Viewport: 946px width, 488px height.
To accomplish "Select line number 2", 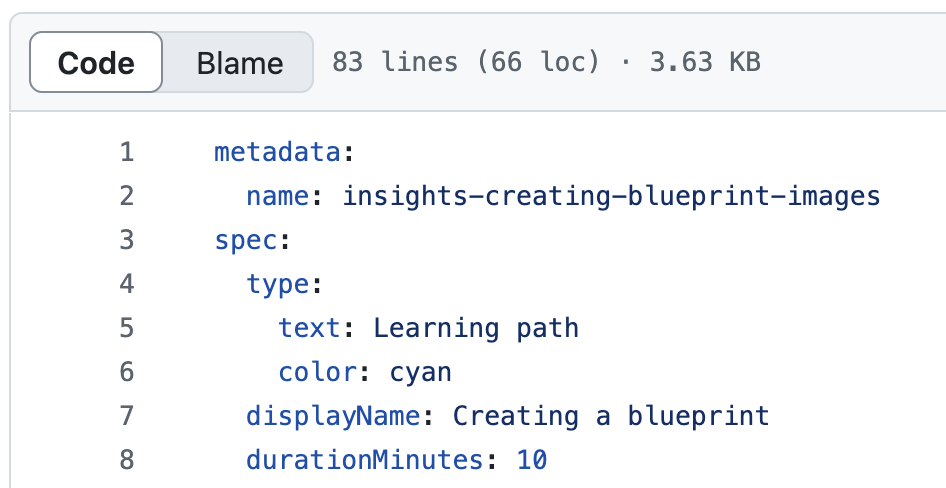I will click(126, 197).
